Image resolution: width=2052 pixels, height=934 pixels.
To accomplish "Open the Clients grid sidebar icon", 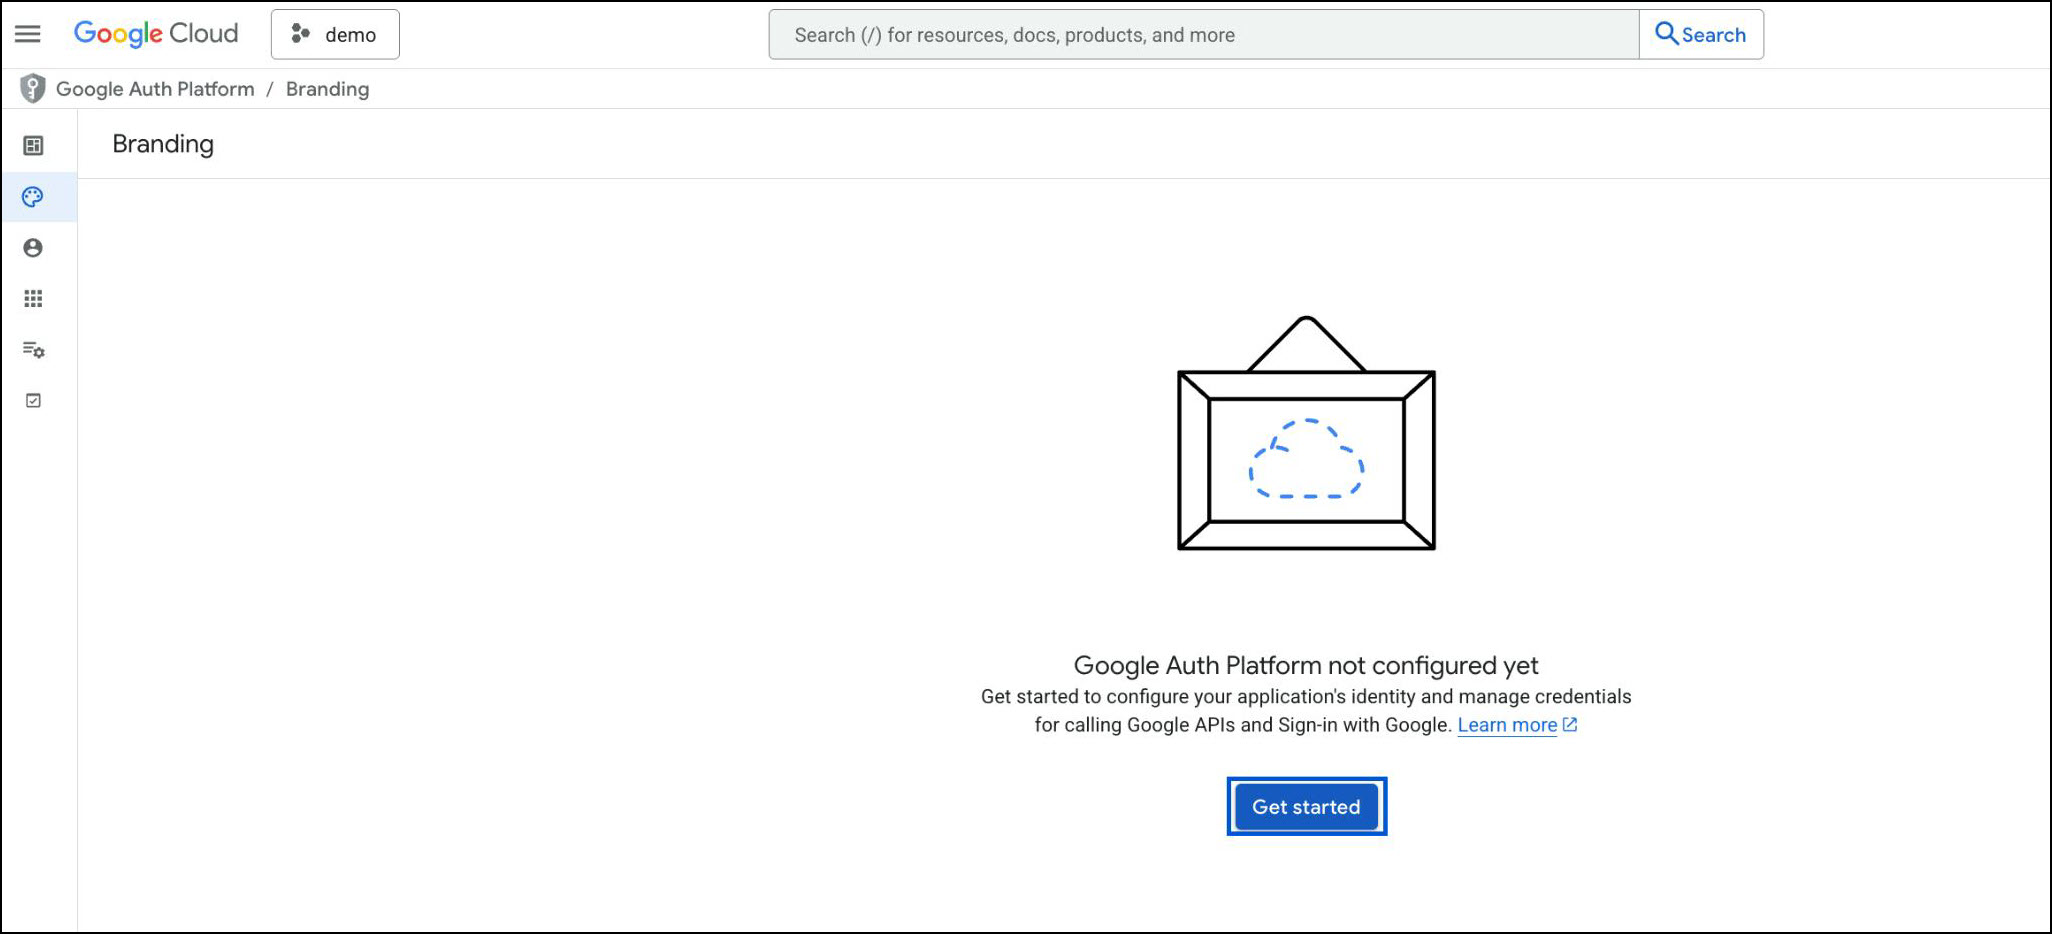I will [33, 299].
